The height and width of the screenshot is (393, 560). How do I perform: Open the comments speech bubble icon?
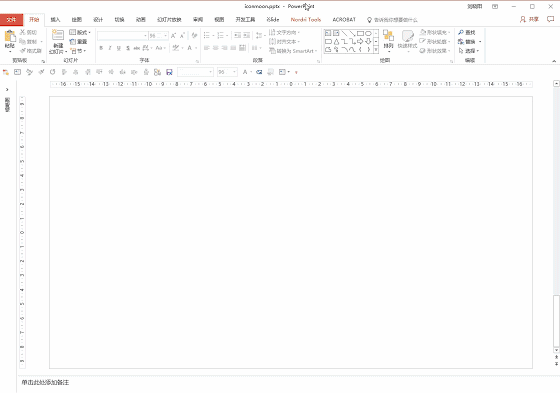click(x=550, y=19)
